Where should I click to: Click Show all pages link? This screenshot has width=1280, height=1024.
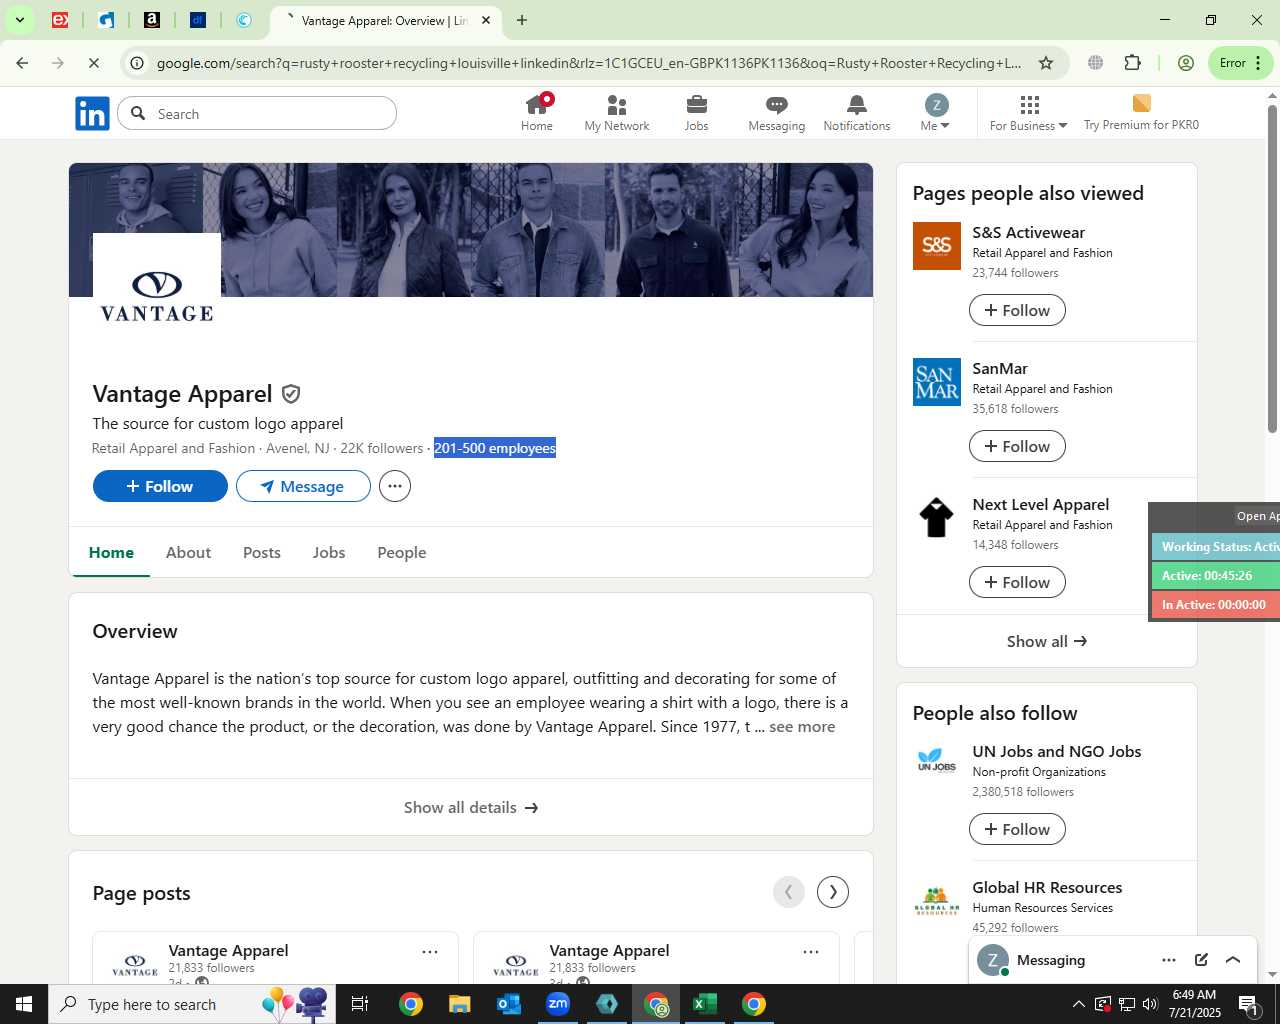(1046, 641)
